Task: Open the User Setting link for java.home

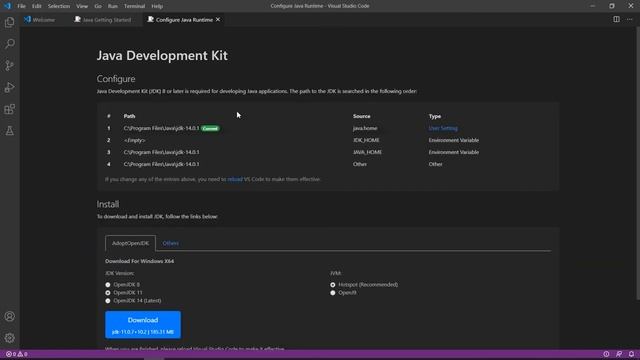Action: point(443,128)
